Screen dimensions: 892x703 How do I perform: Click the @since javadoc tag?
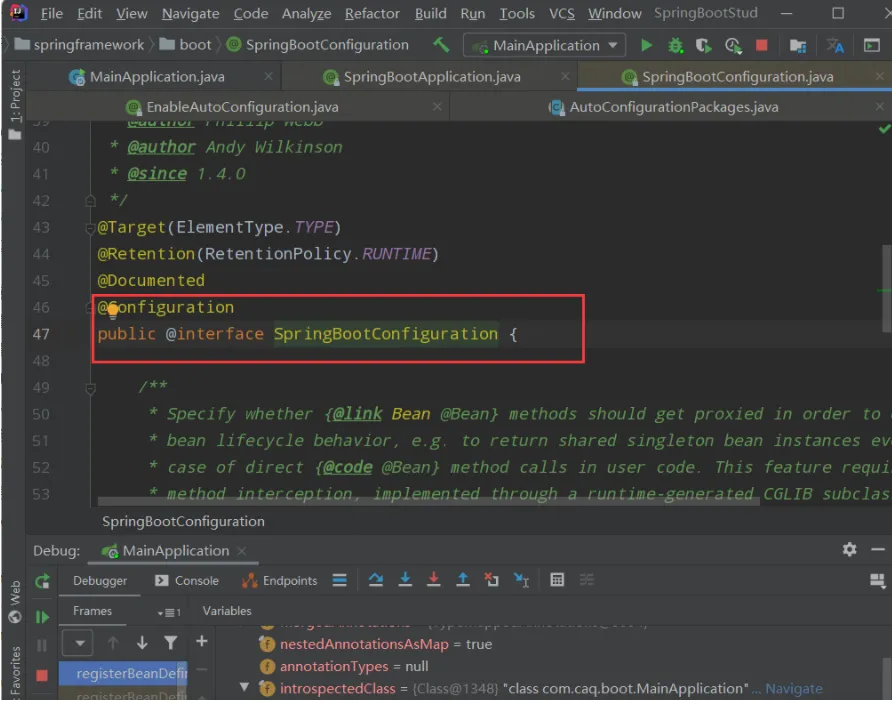click(x=156, y=174)
